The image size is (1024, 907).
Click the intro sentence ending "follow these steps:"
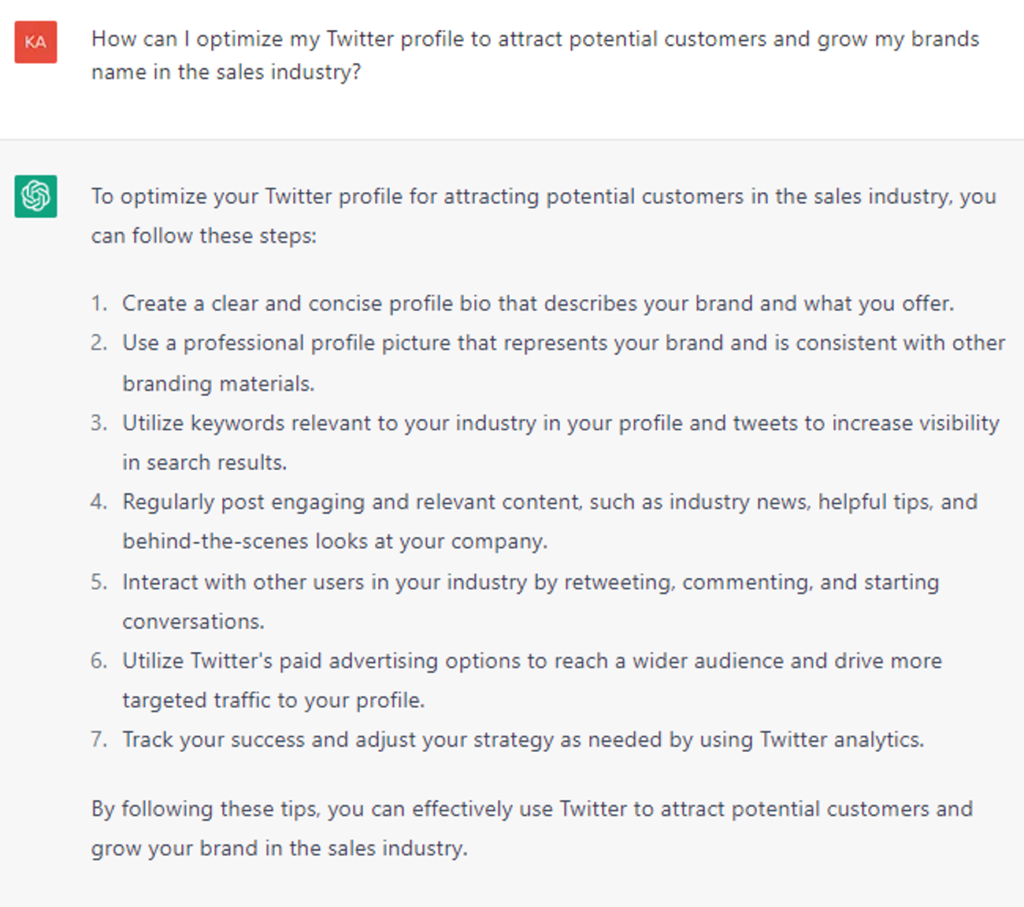click(x=543, y=216)
